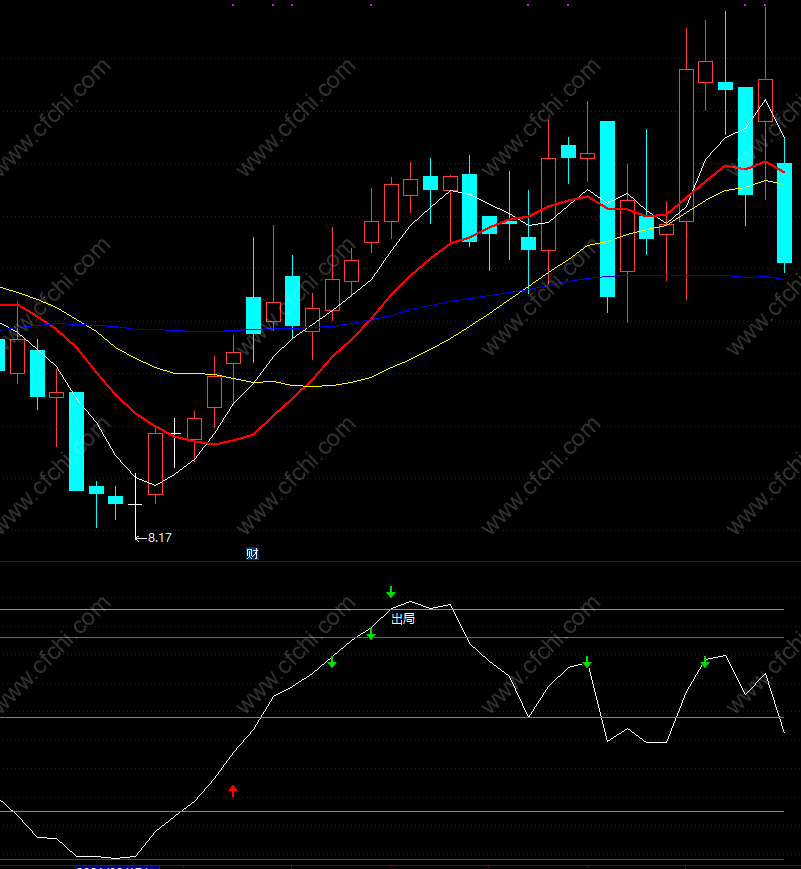Viewport: 801px width, 869px height.
Task: Click the red up-arrow buy signal
Action: pyautogui.click(x=233, y=790)
